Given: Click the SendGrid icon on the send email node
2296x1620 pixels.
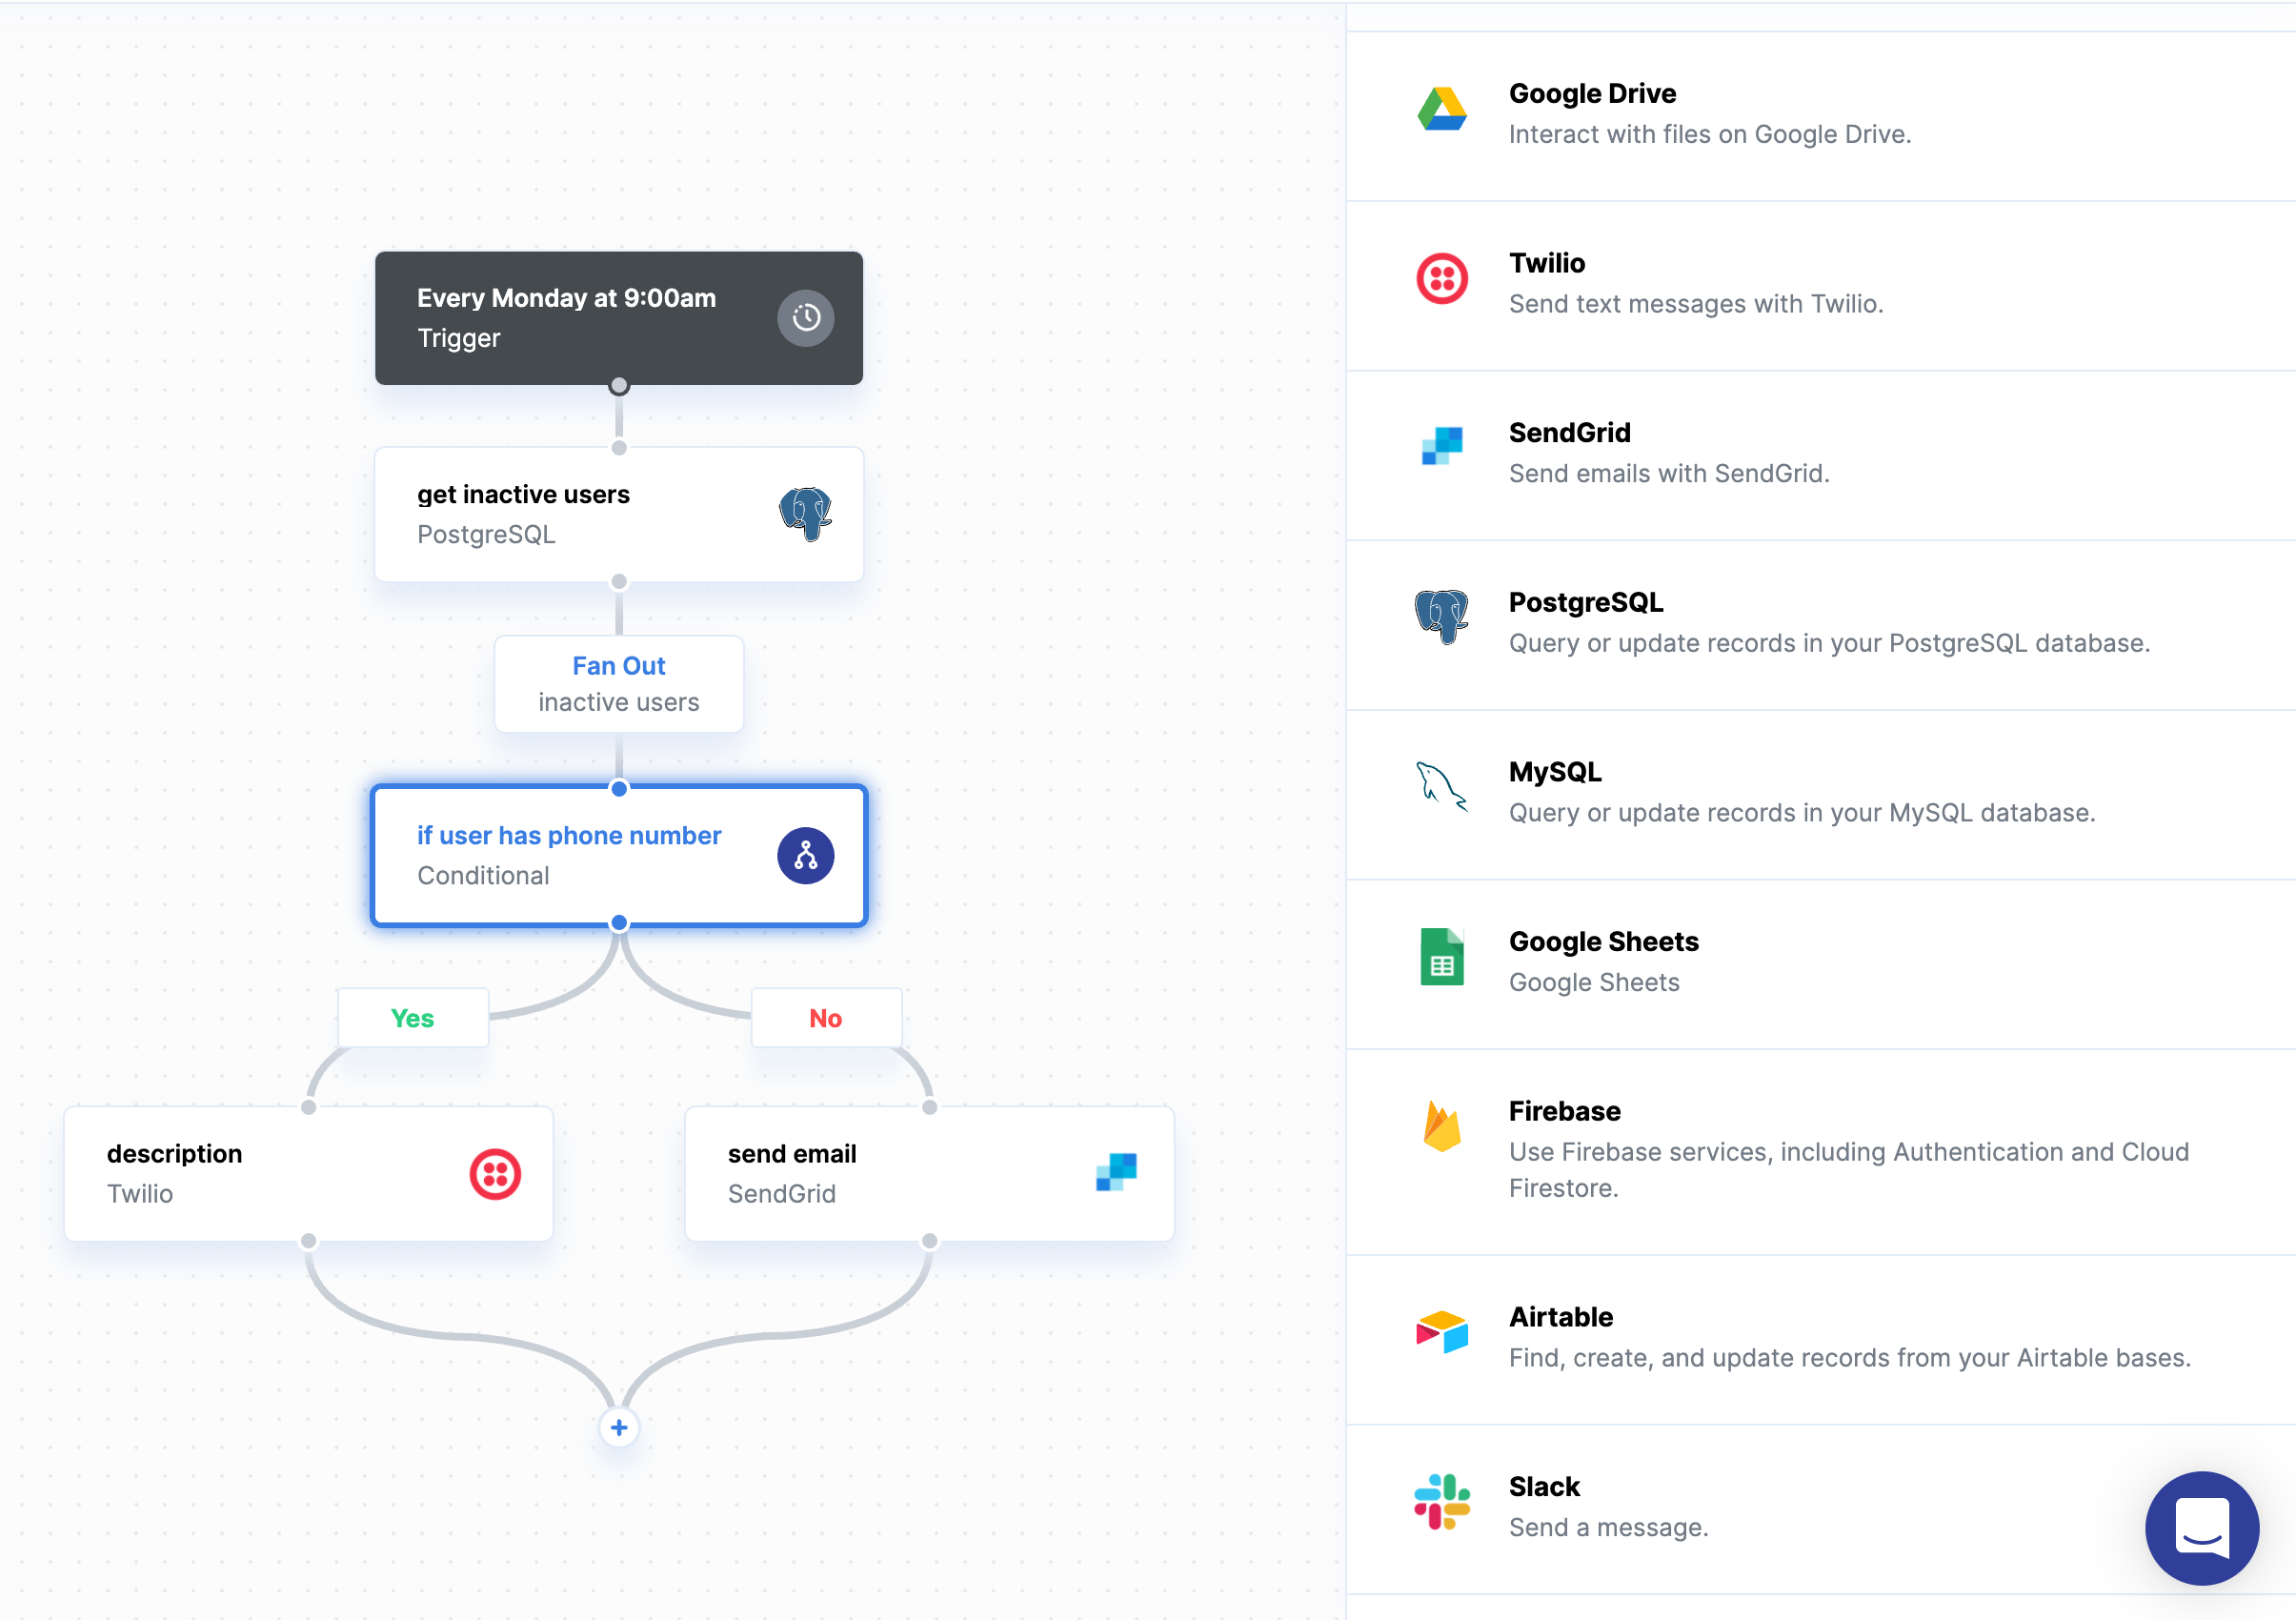Looking at the screenshot, I should [x=1116, y=1172].
